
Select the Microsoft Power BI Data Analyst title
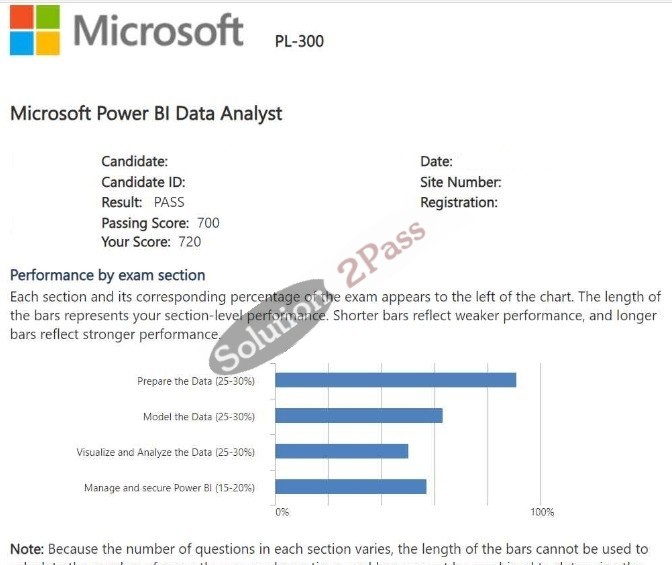pos(146,114)
